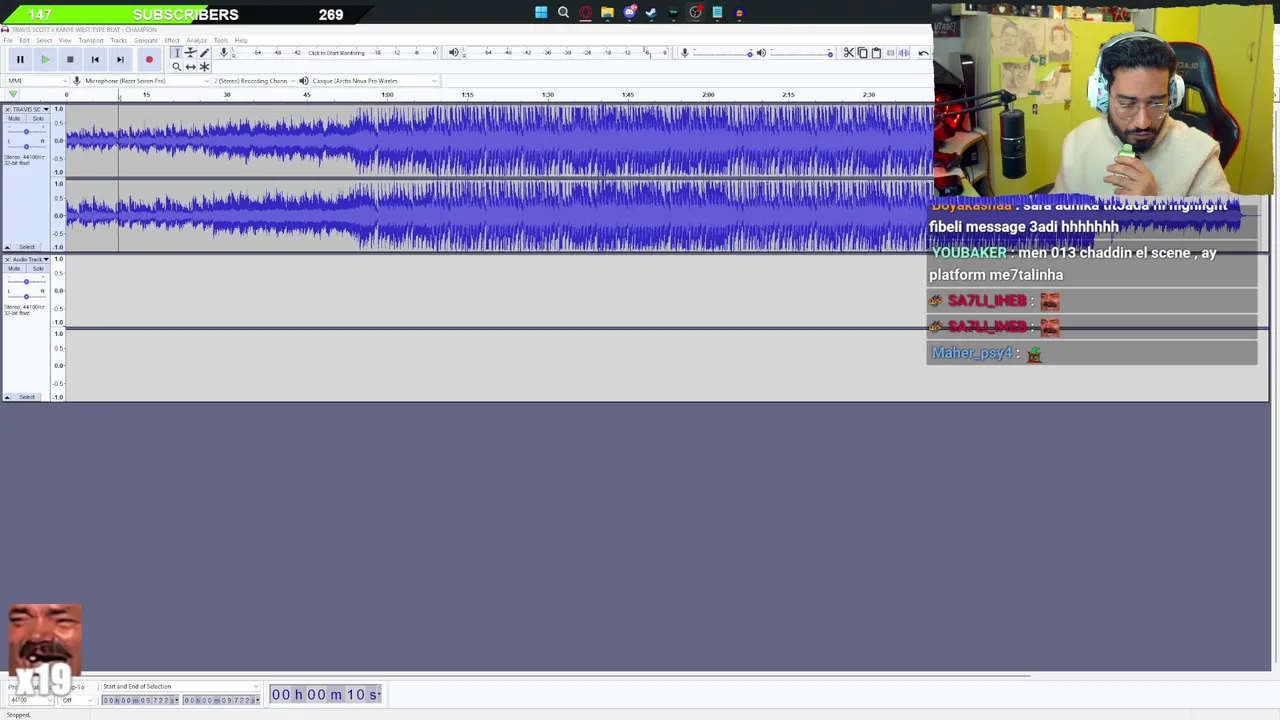
Task: Toggle Mute on the Audio Track
Action: click(14, 269)
